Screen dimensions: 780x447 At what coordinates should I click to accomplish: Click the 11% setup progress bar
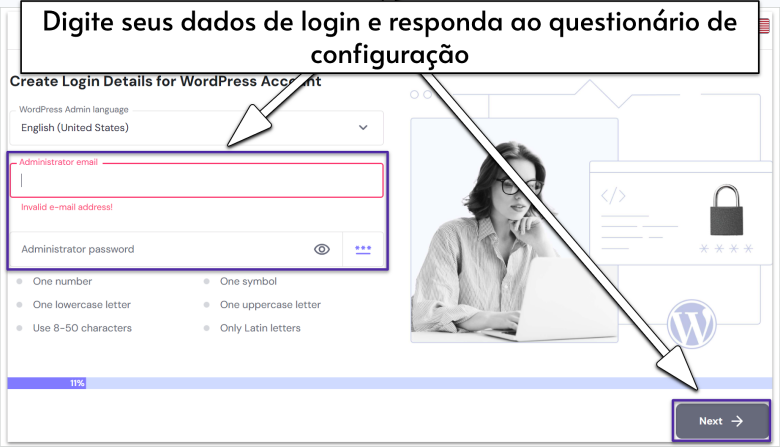390,383
